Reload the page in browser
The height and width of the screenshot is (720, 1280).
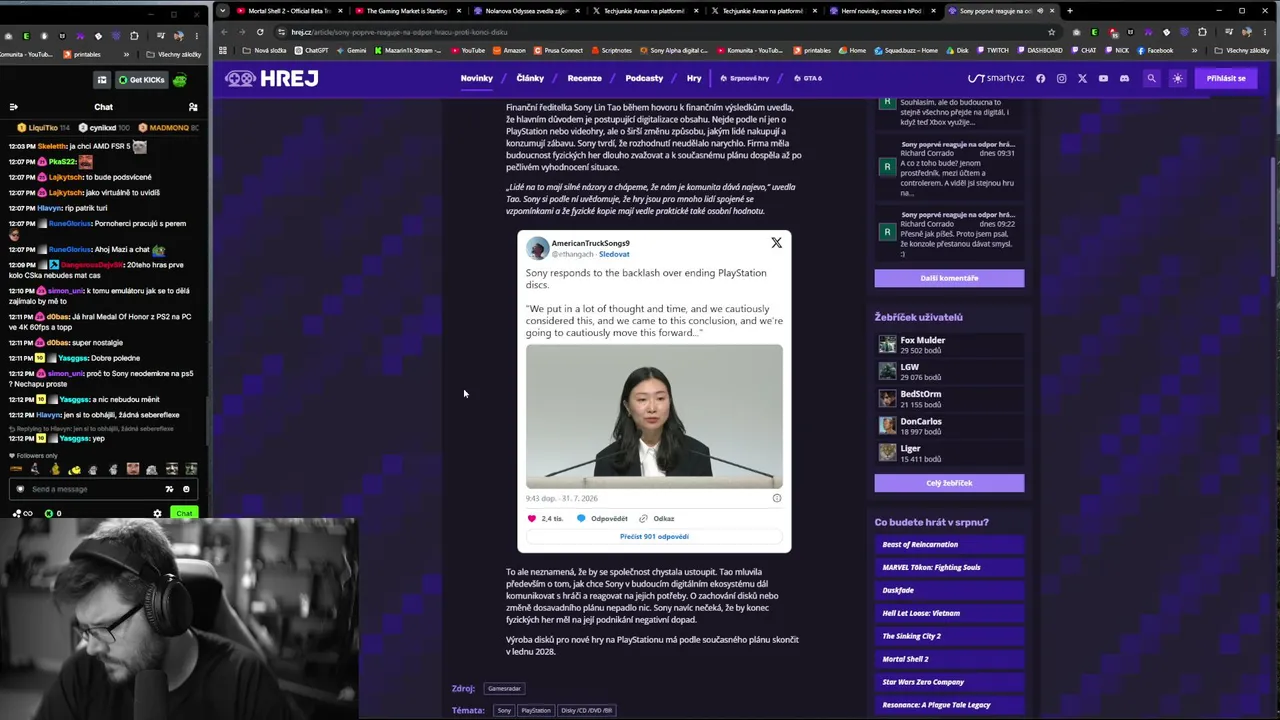point(260,32)
